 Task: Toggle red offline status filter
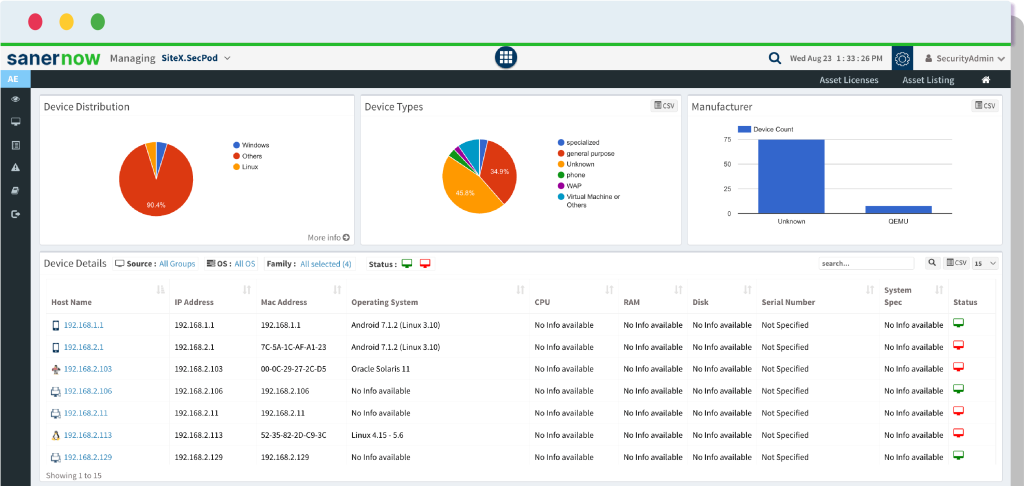coord(425,264)
